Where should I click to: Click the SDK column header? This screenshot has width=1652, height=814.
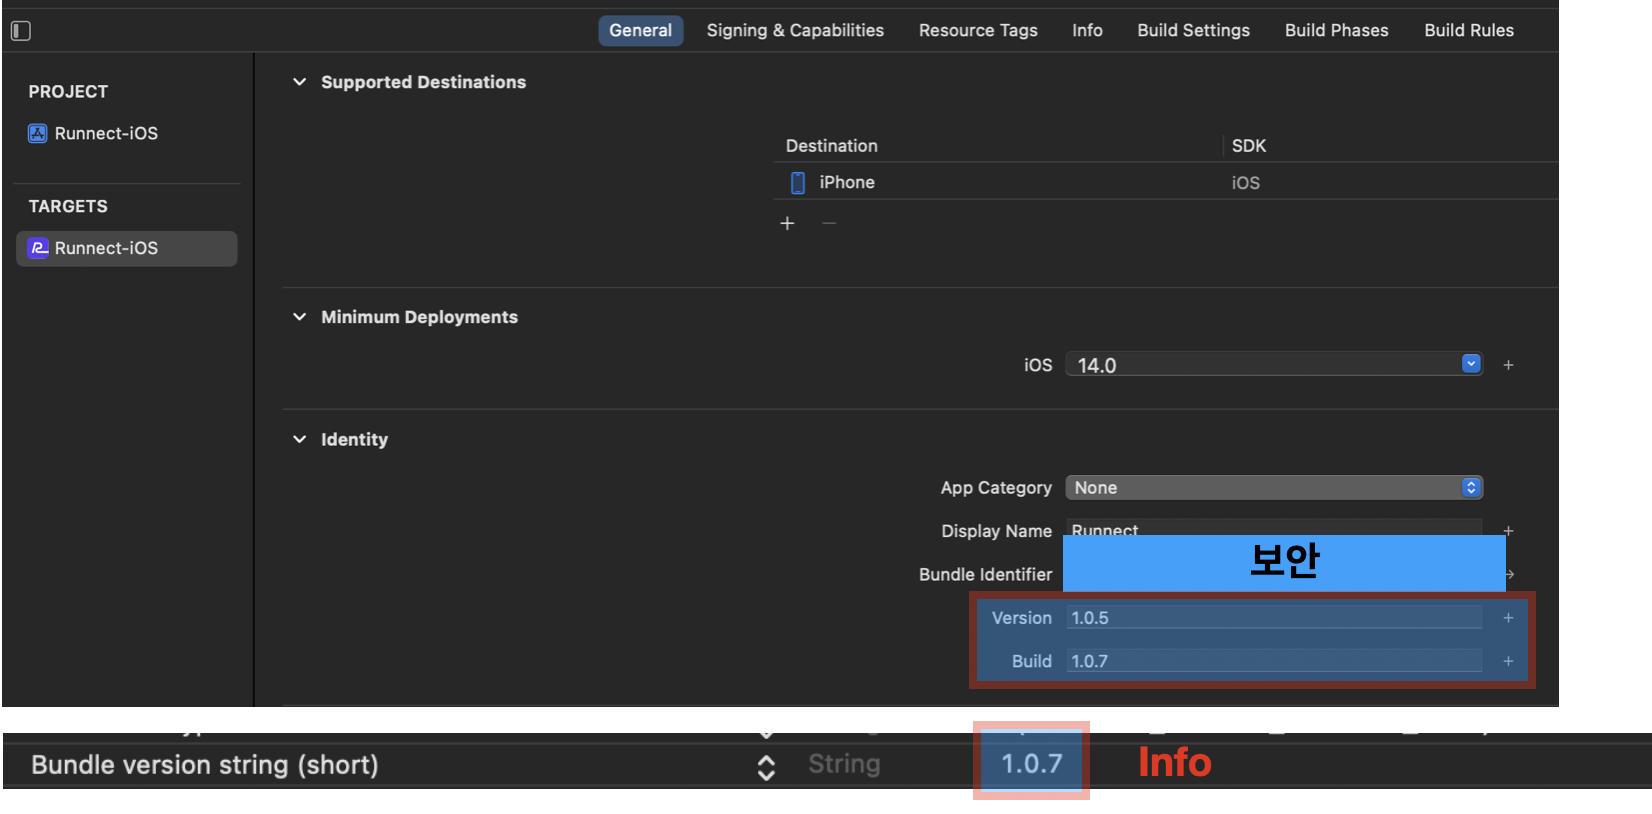(x=1249, y=146)
